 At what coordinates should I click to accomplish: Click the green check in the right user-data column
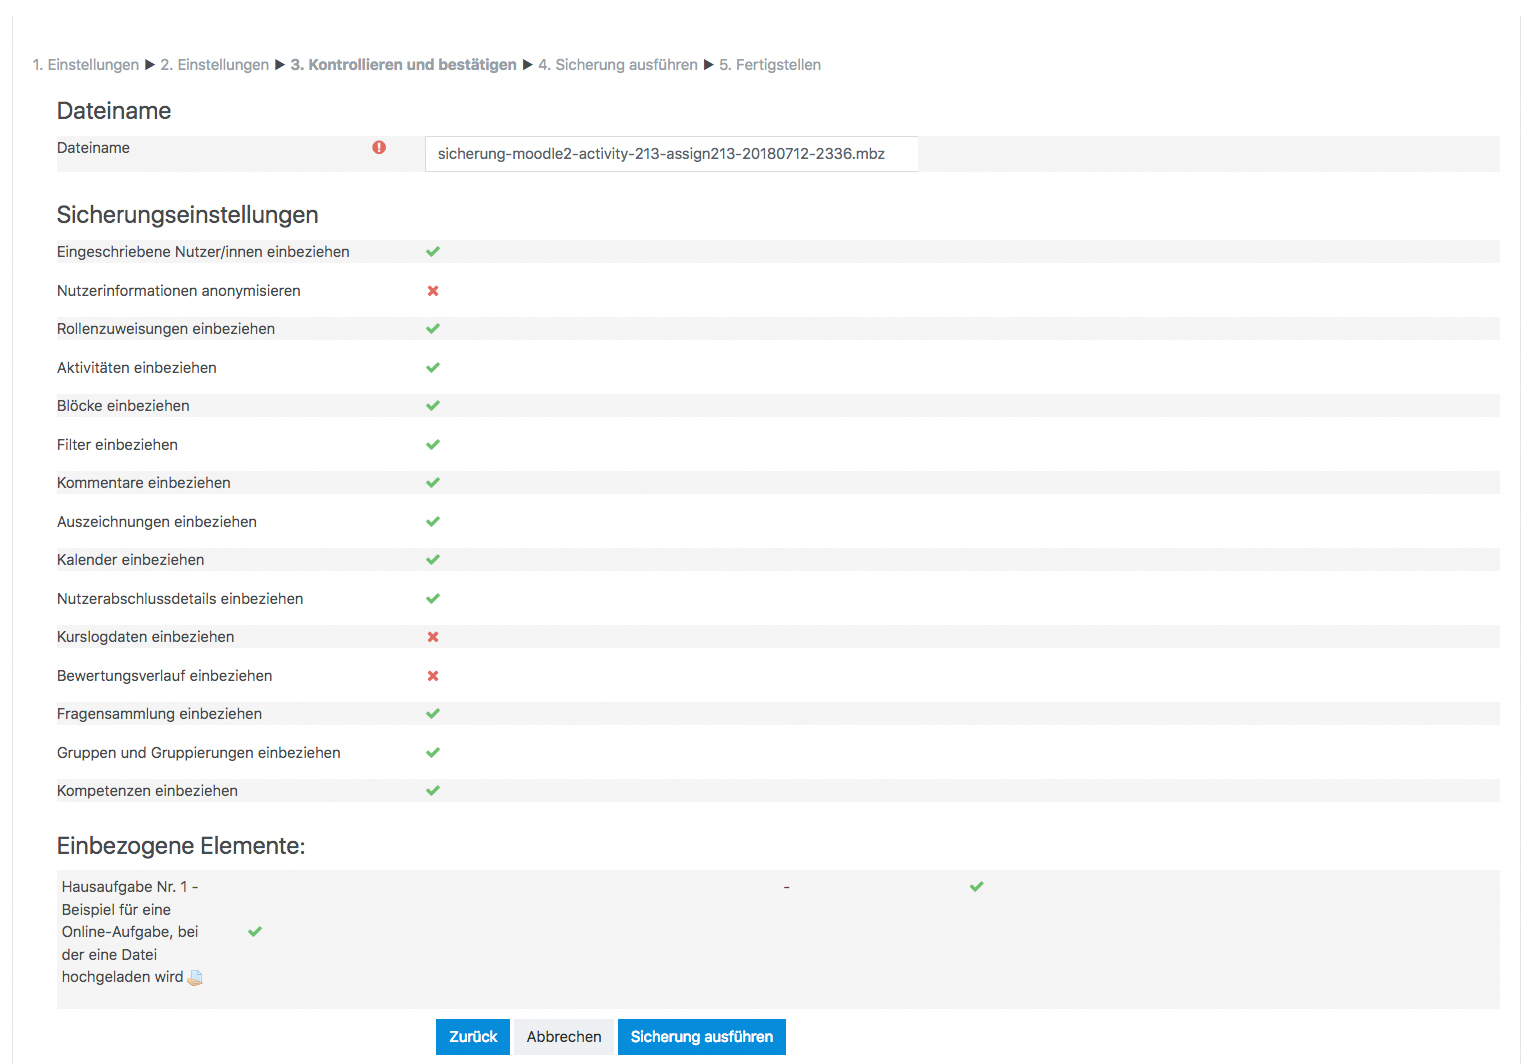(977, 887)
